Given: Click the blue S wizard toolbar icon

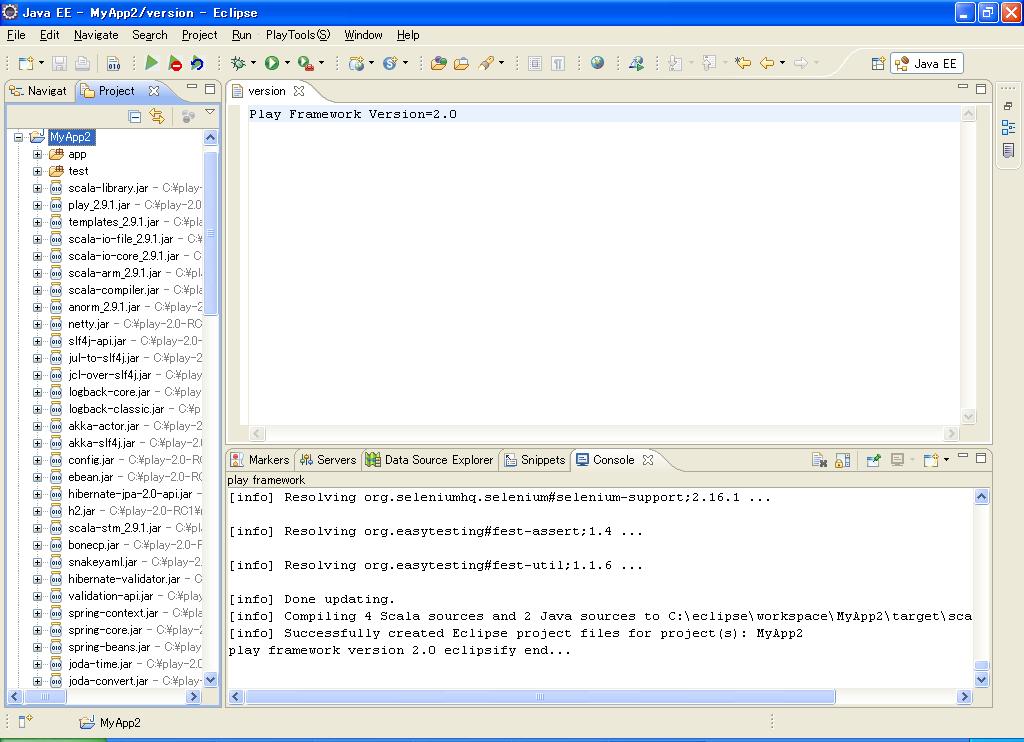Looking at the screenshot, I should click(390, 63).
